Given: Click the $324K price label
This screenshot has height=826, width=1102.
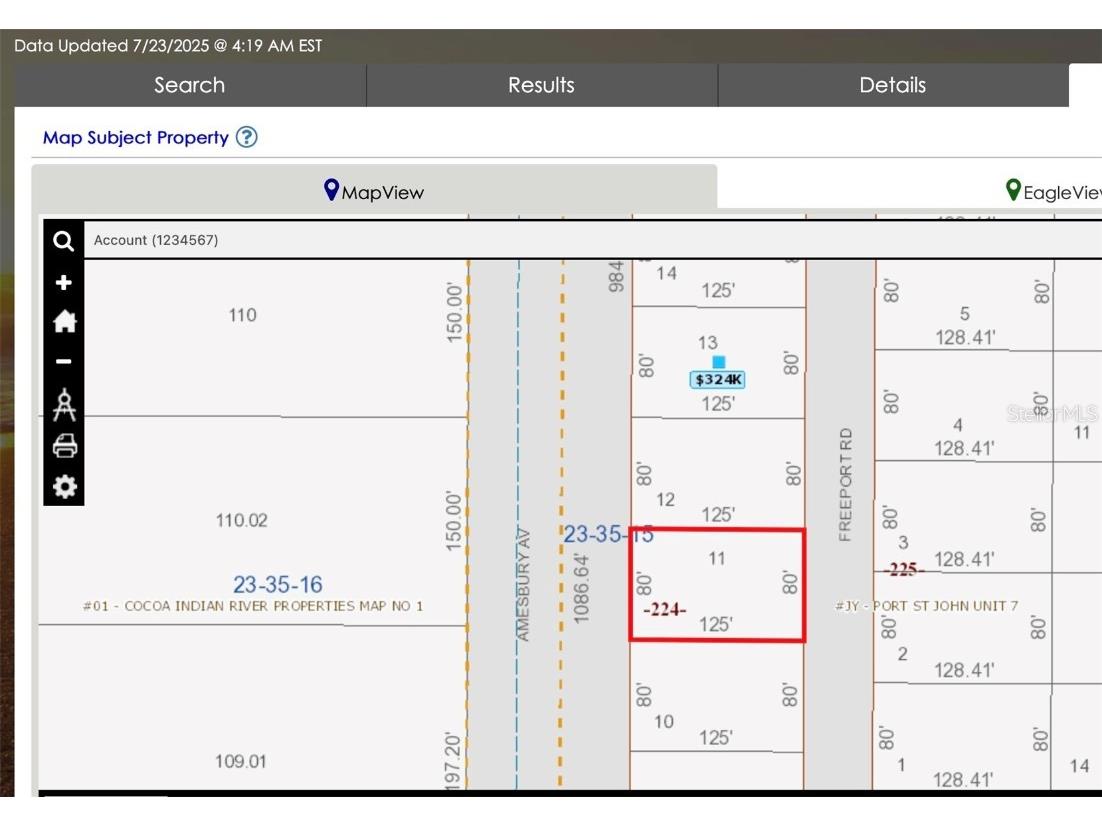Looking at the screenshot, I should pos(718,380).
